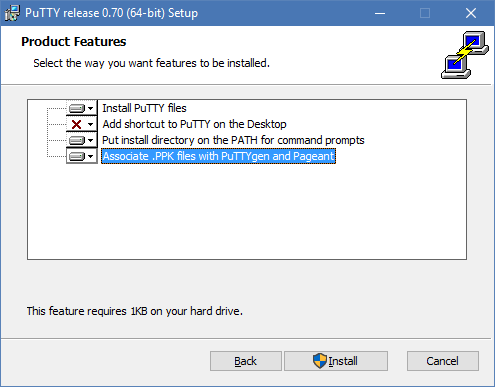Open feature dropdown for Install PuTTY files
The width and height of the screenshot is (495, 387).
coord(81,108)
